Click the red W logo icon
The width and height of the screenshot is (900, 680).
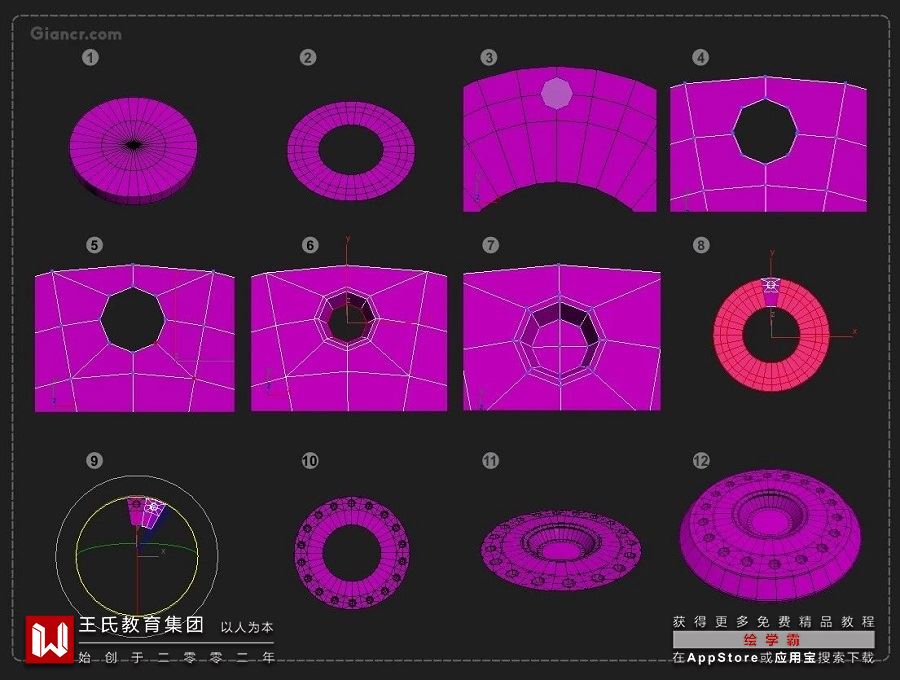point(49,639)
